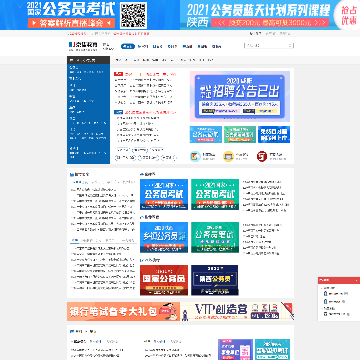Open the blue 乡镇公务员 card
Image resolution: width=360 pixels, height=360 pixels.
164,237
